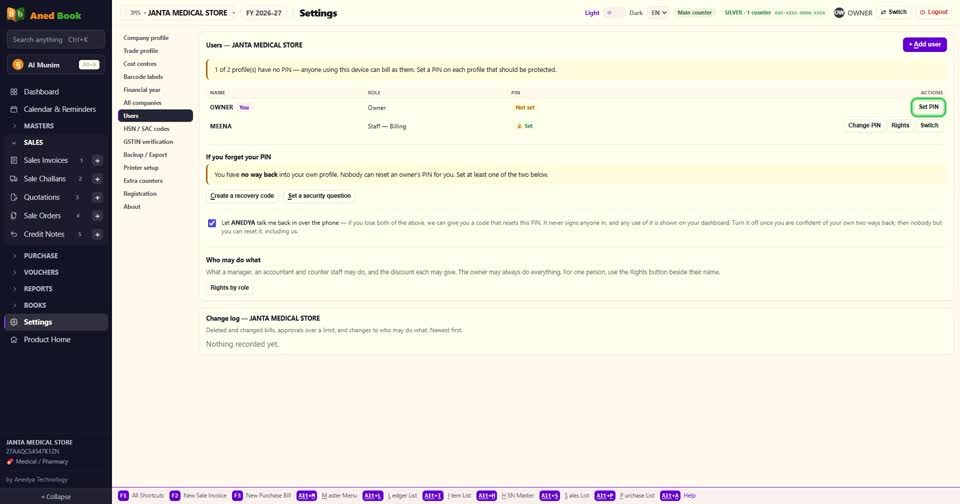Open Rights for MEENA
This screenshot has height=504, width=960.
pos(900,126)
